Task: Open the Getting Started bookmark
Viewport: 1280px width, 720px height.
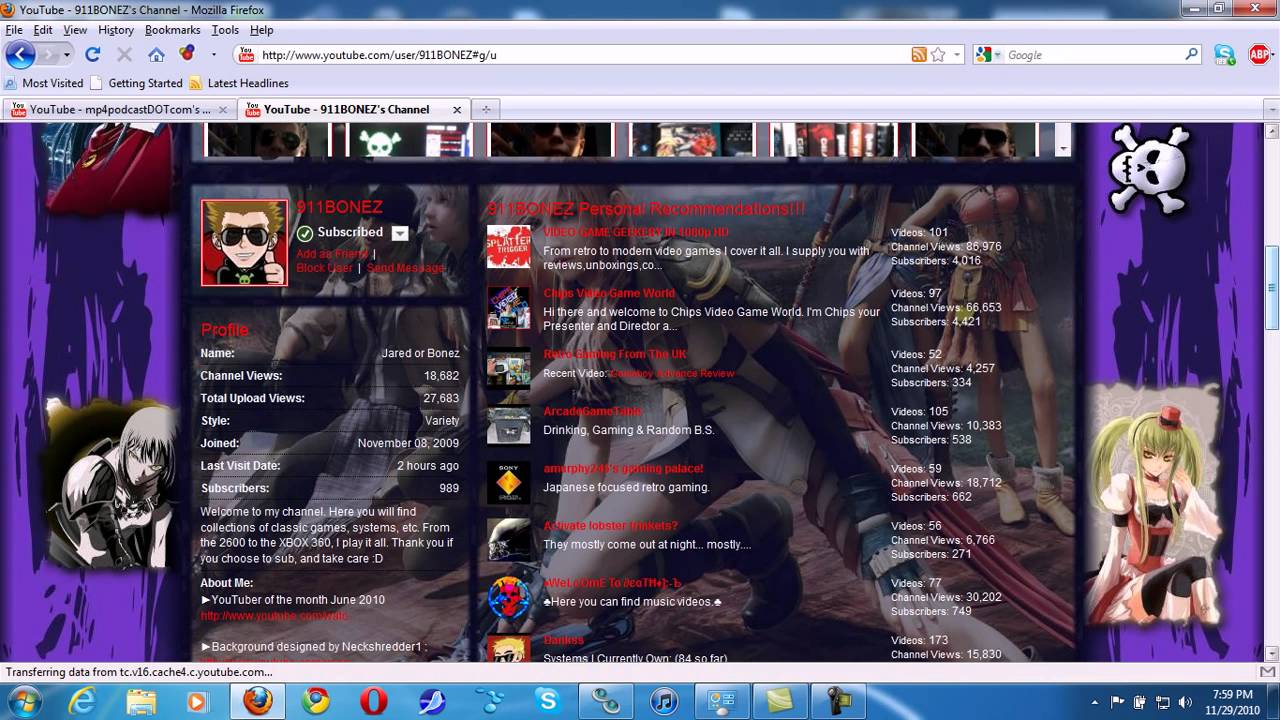Action: (x=136, y=83)
